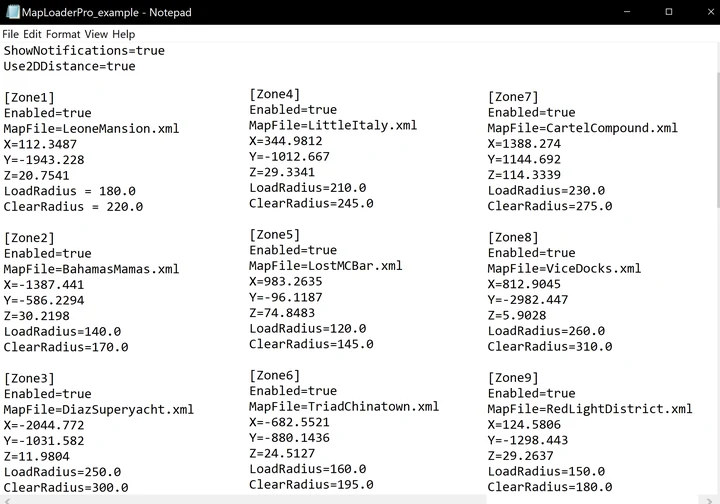720x504 pixels.
Task: Click the horizontal scrollbar thumb at the bottom
Action: pyautogui.click(x=248, y=499)
